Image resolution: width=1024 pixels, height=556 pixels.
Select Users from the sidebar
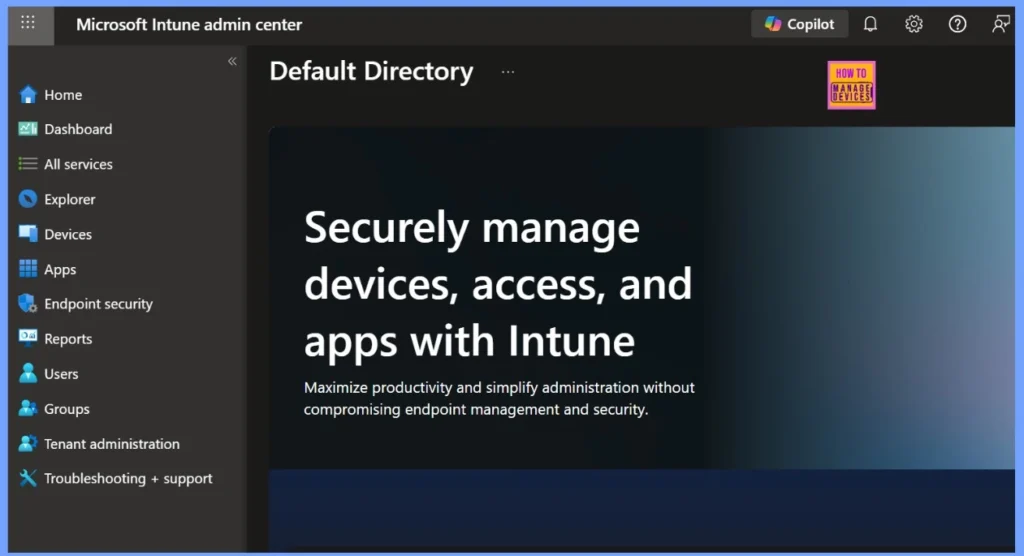61,374
